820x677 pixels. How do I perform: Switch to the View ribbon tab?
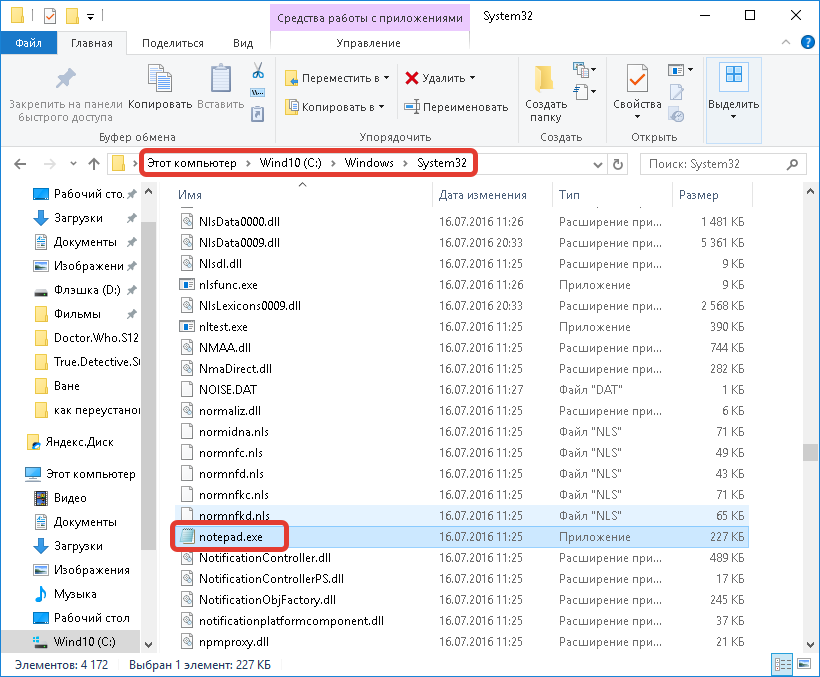point(243,43)
